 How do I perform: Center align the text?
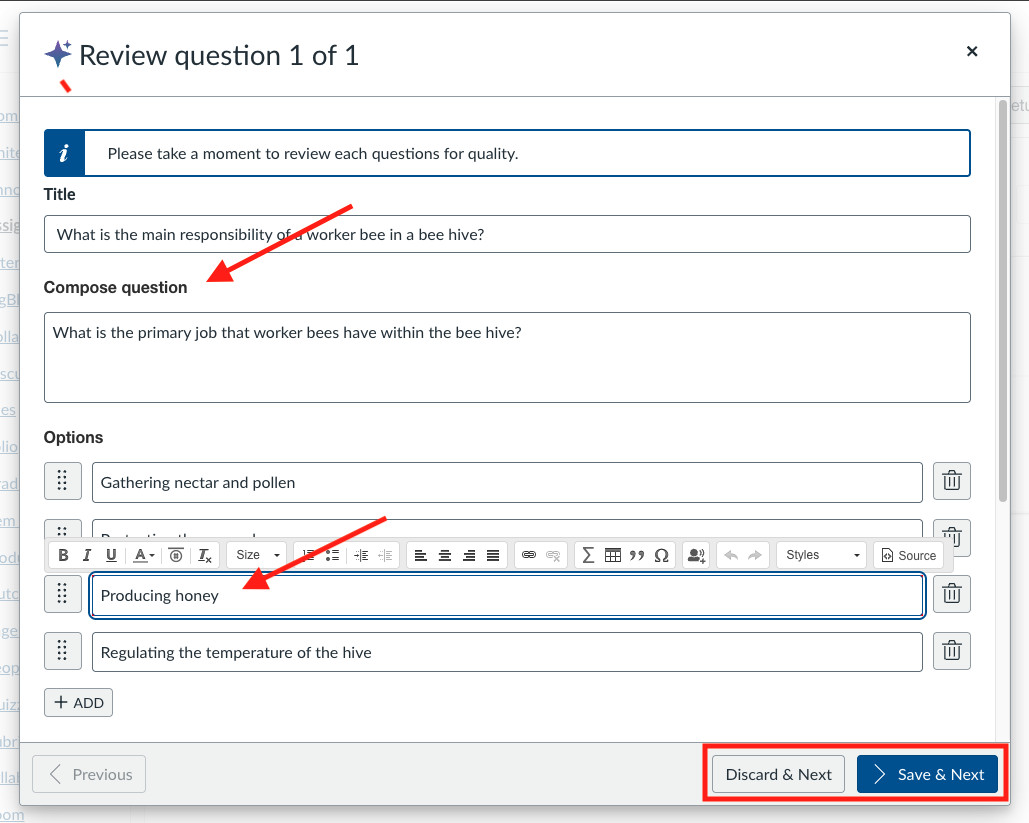(x=445, y=555)
